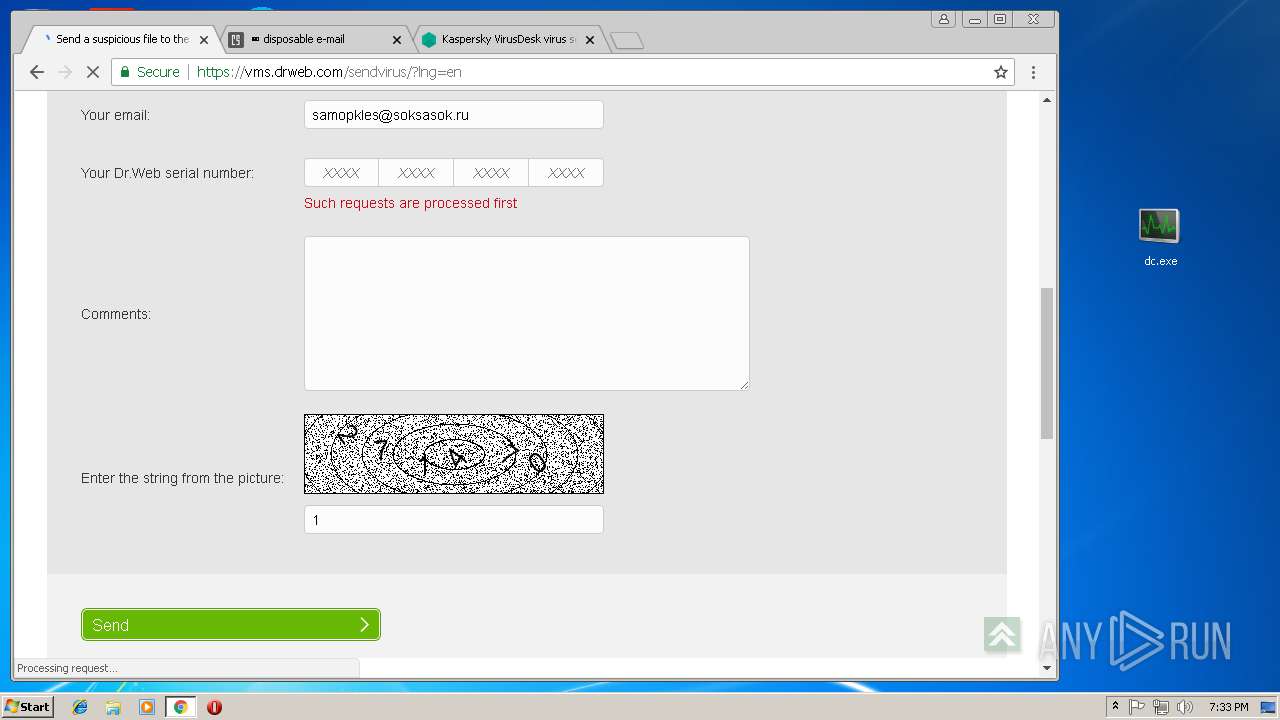The height and width of the screenshot is (720, 1280).
Task: Click the third serial number box
Action: click(491, 173)
